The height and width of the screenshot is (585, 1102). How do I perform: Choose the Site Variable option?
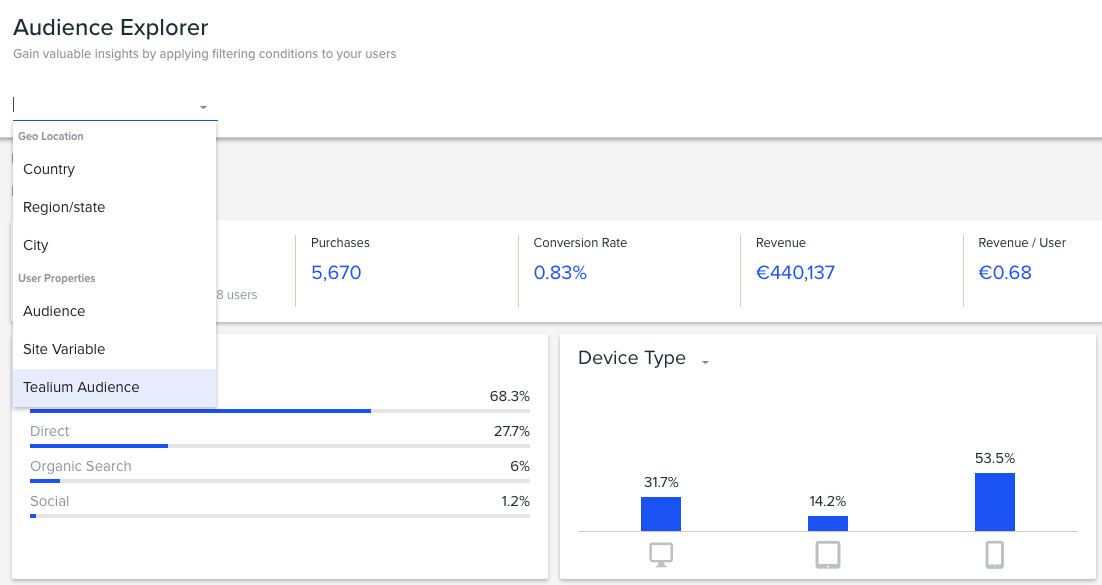click(x=64, y=349)
